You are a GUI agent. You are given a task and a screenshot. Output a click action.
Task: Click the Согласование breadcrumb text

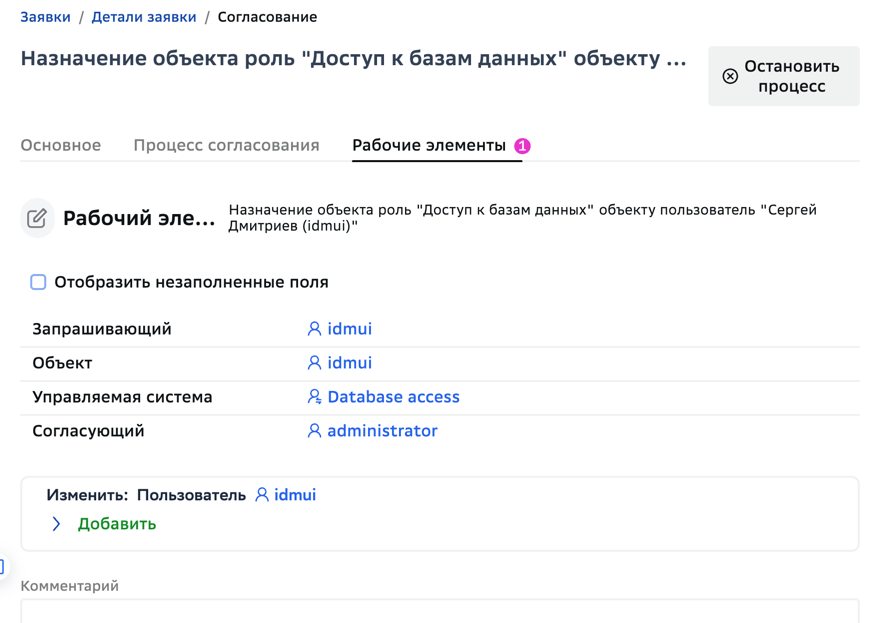[267, 17]
